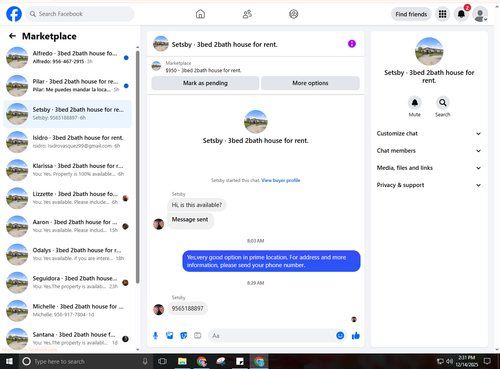Select Setsby conversation in list

click(67, 114)
